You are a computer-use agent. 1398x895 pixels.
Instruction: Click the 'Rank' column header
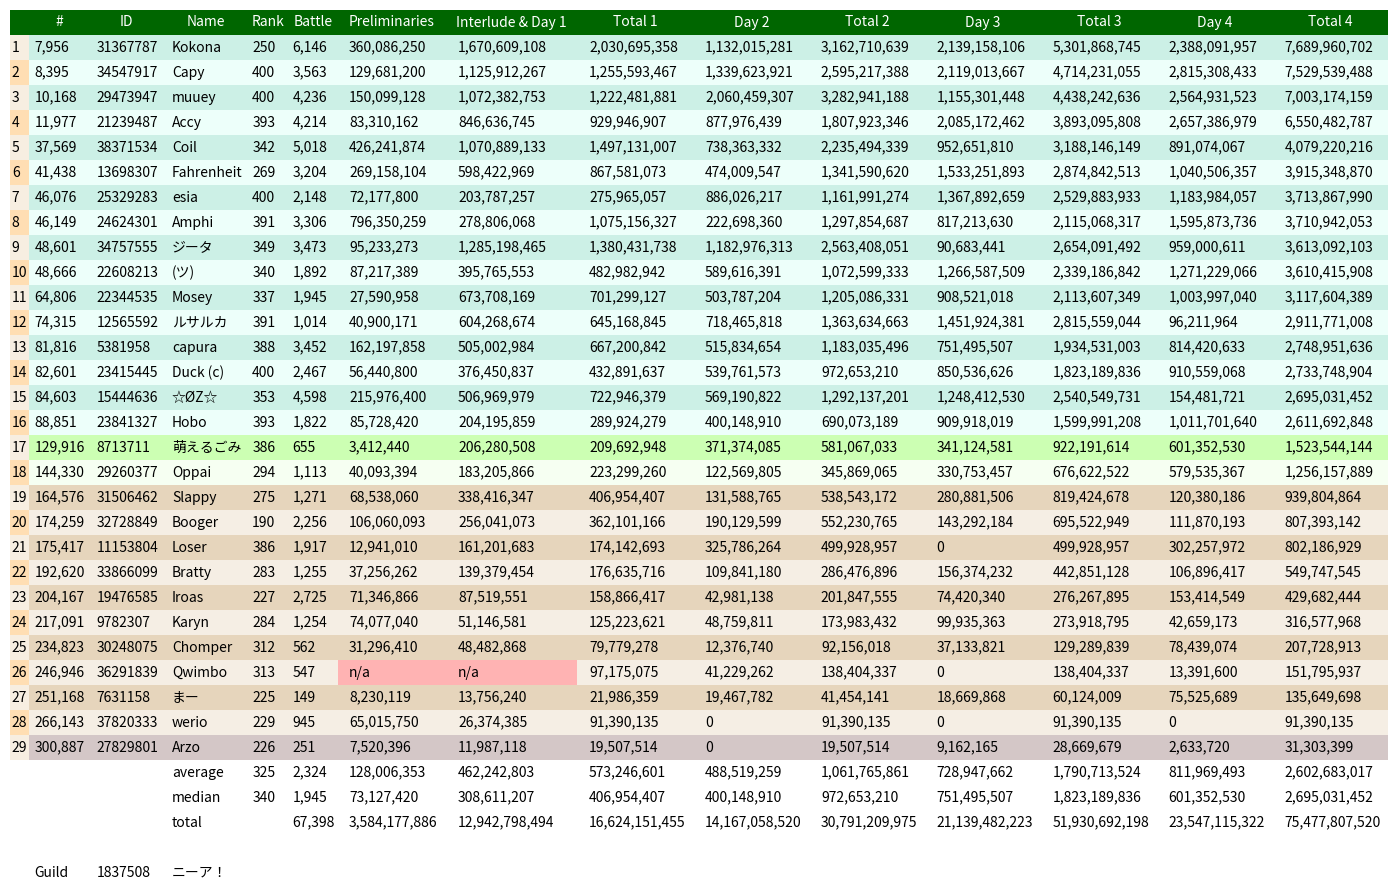pyautogui.click(x=268, y=21)
